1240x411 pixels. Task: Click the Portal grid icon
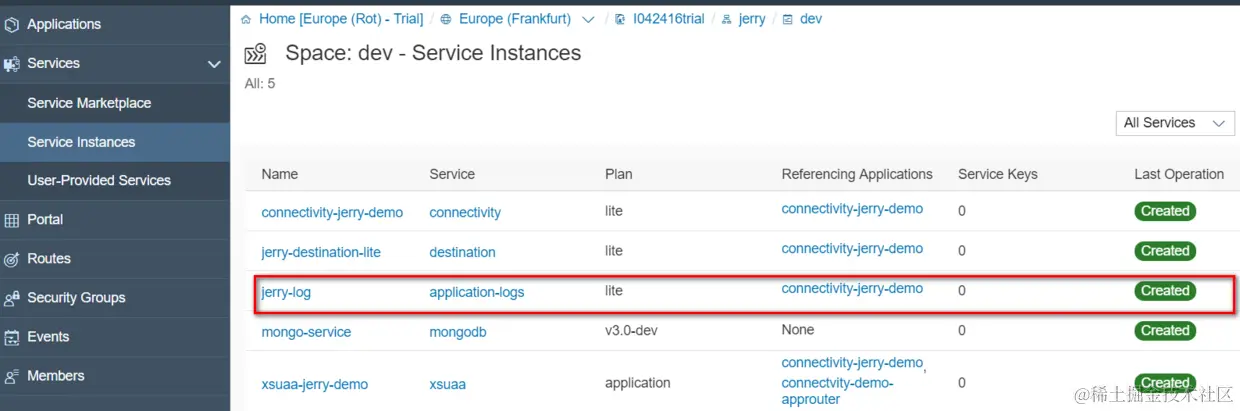12,220
